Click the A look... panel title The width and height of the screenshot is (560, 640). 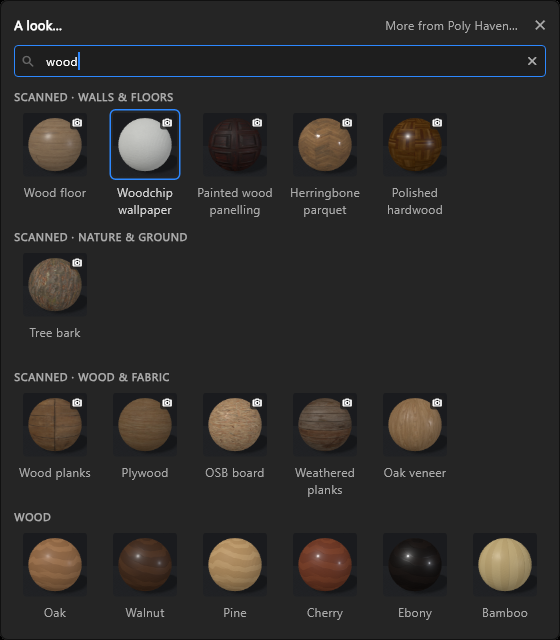tap(38, 26)
